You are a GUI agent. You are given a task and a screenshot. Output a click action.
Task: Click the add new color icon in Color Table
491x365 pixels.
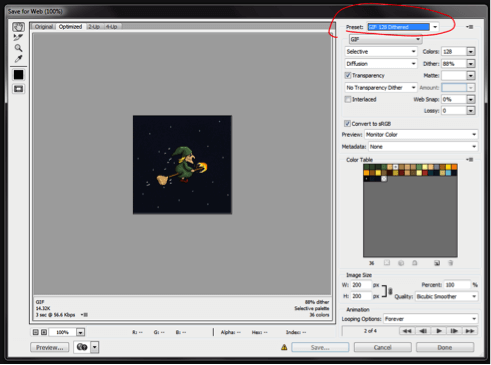click(437, 263)
